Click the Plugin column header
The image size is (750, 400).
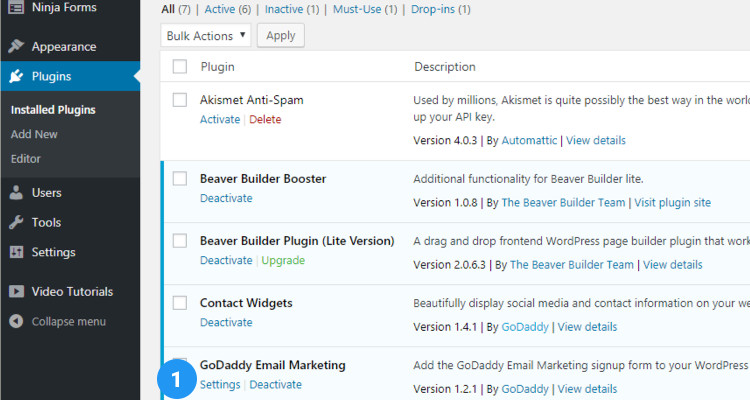218,67
